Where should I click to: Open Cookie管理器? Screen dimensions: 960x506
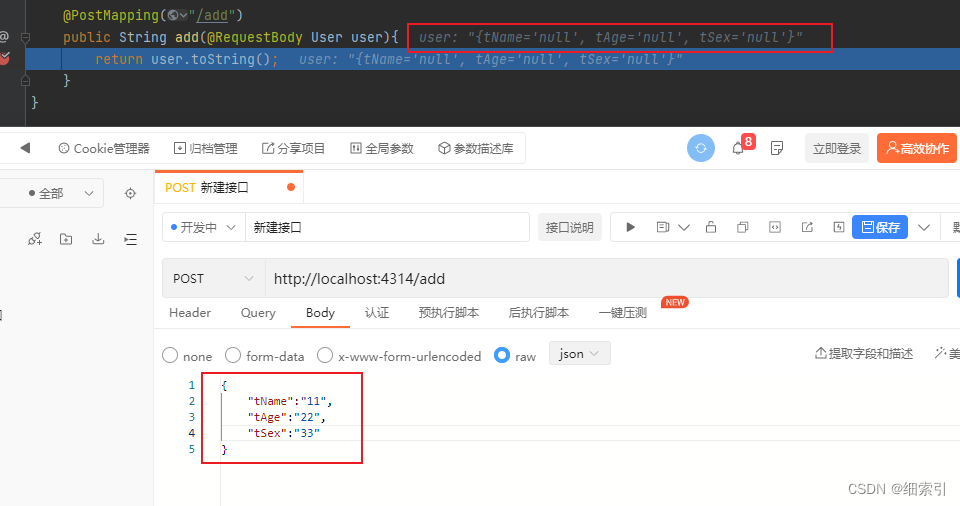104,148
